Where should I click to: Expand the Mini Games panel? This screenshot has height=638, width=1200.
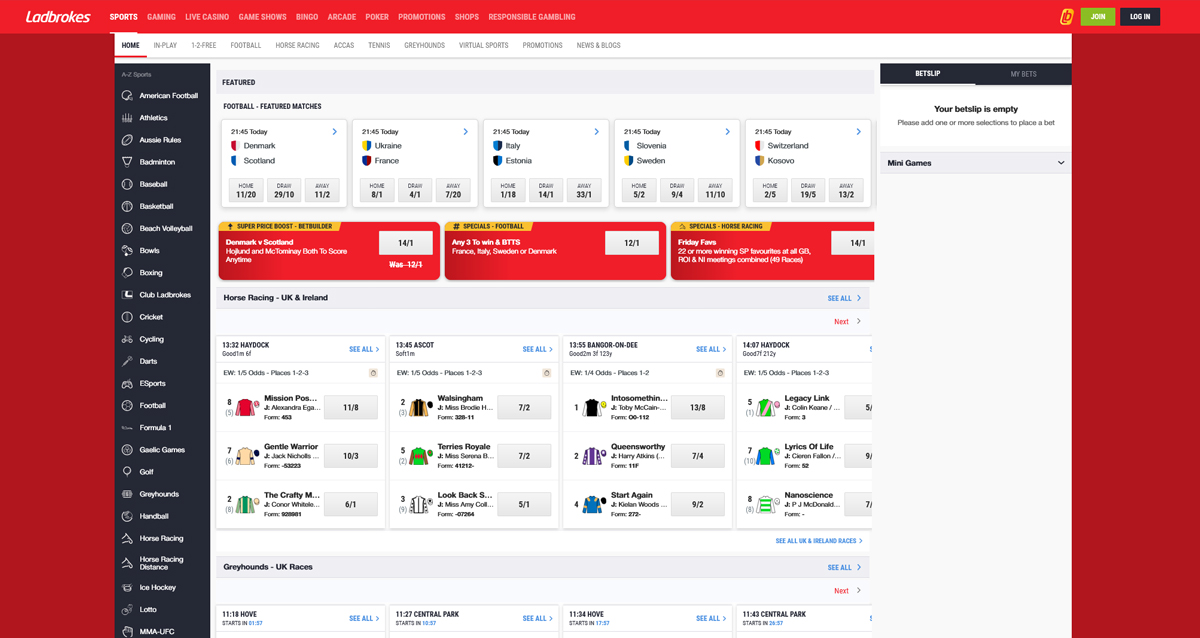975,163
